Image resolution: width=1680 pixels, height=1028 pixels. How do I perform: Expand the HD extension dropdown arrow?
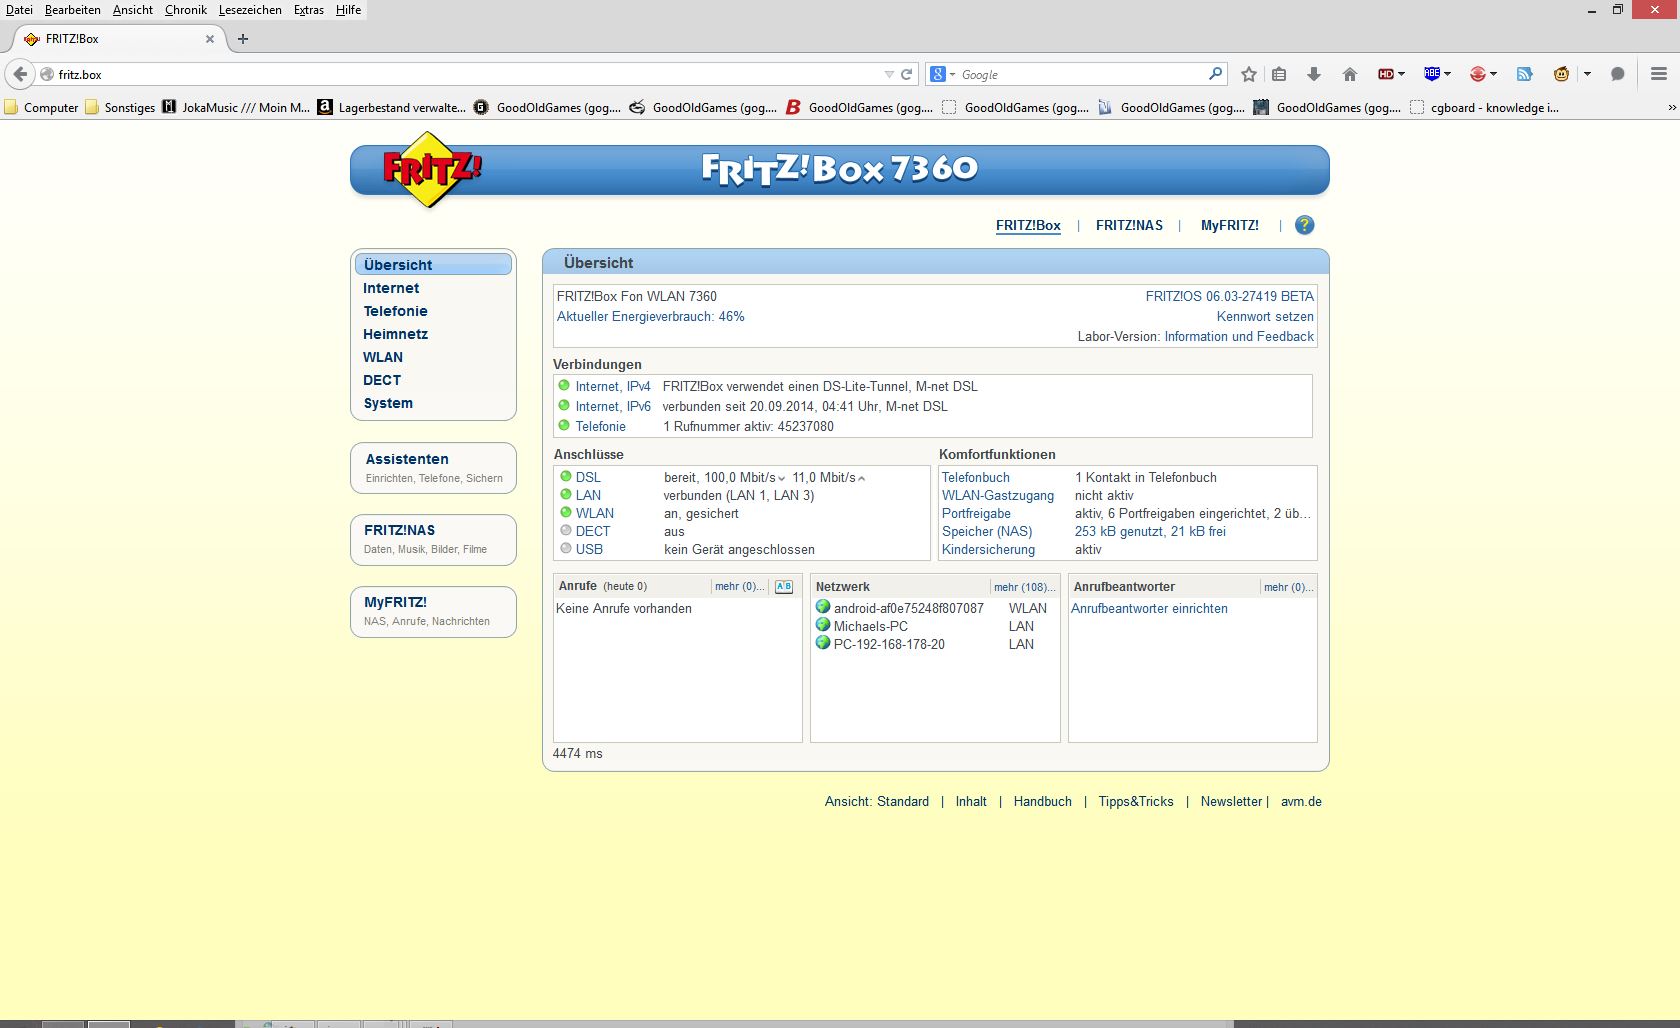coord(1401,74)
